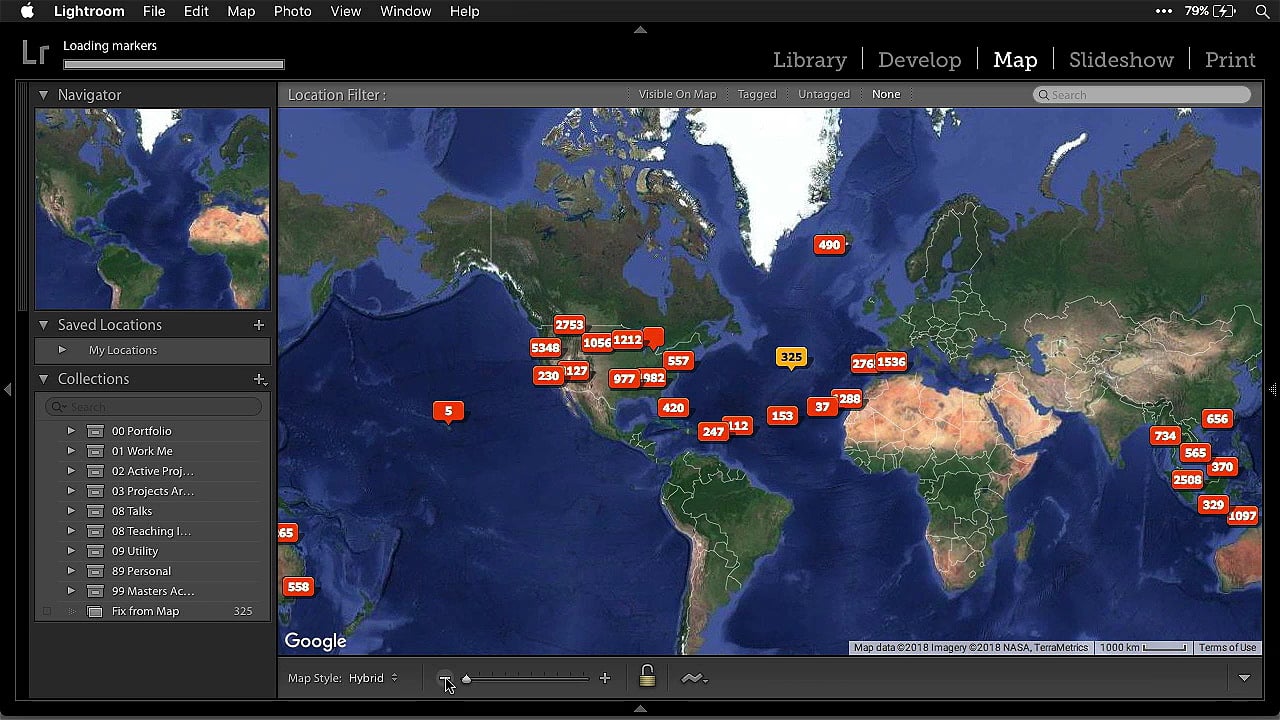The image size is (1280, 720).
Task: Collapse the Collections panel
Action: click(x=43, y=379)
